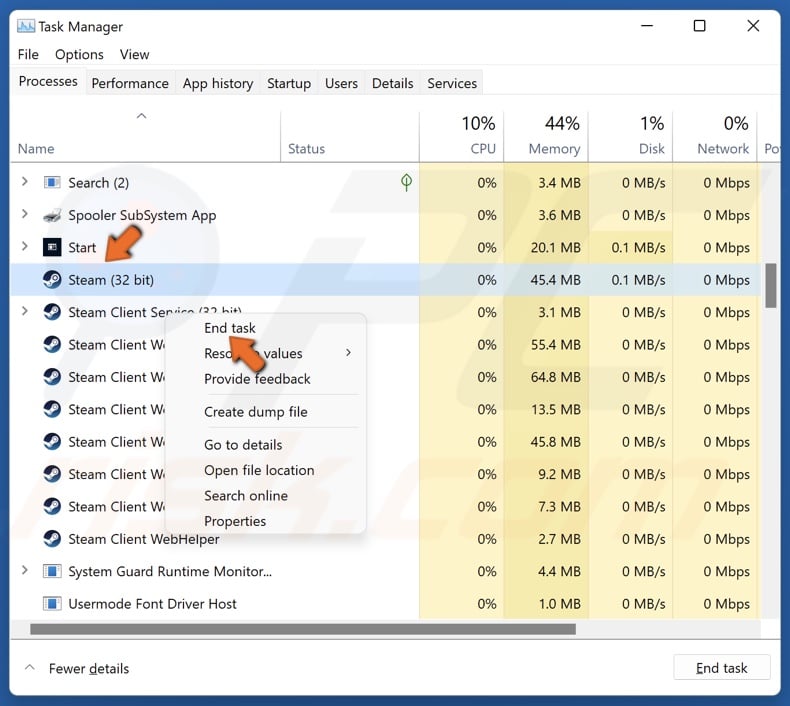The image size is (790, 706).
Task: Click Steam icon in 64.8 MB row
Action: [x=52, y=377]
